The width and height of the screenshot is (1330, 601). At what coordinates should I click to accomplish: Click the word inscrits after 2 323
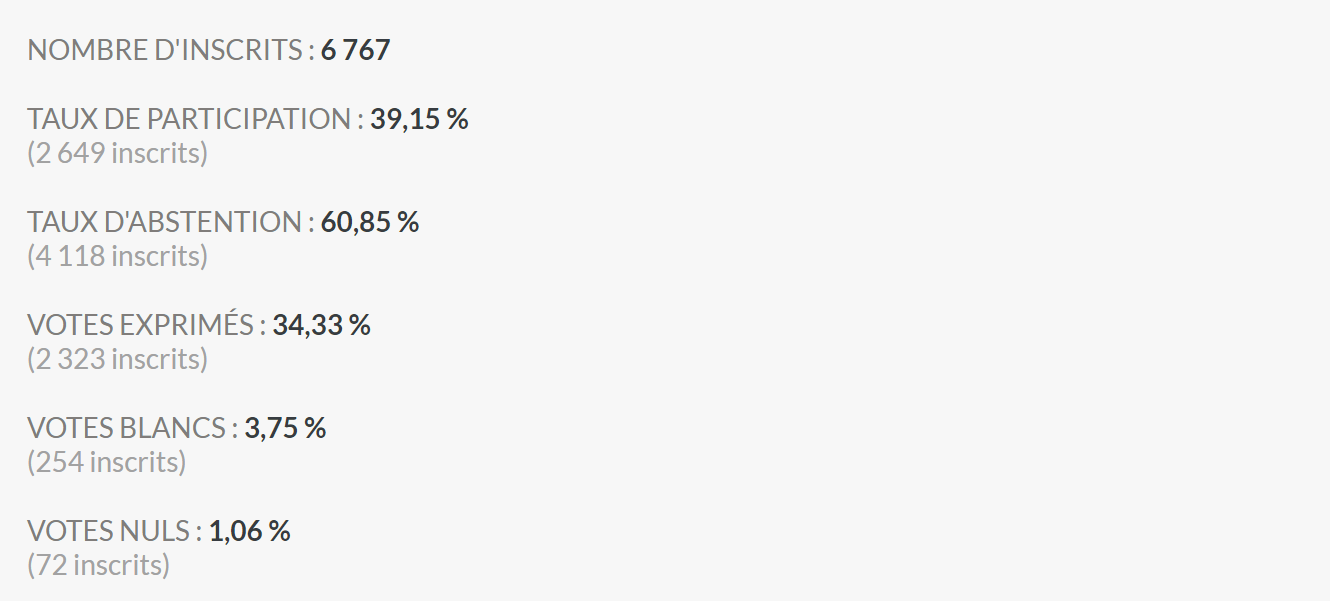tap(155, 360)
